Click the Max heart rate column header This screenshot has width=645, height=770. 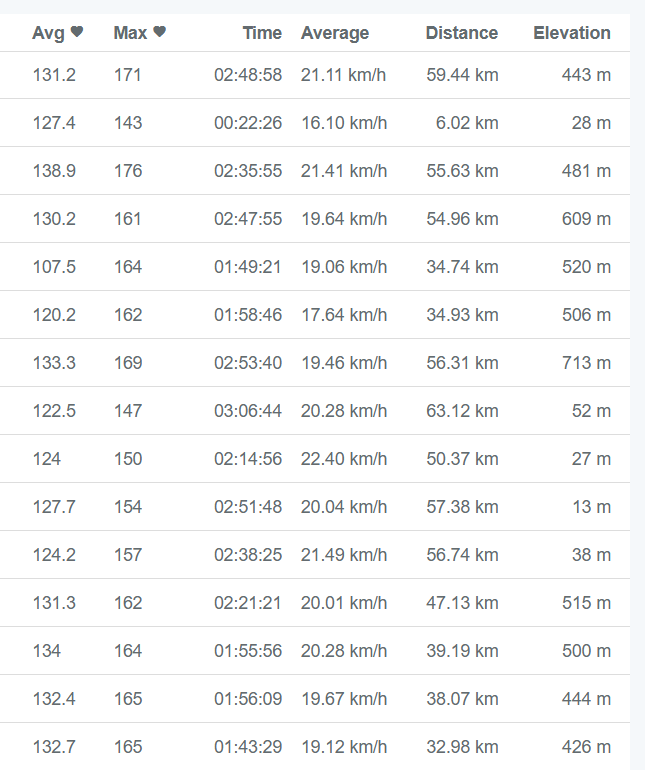[x=130, y=33]
